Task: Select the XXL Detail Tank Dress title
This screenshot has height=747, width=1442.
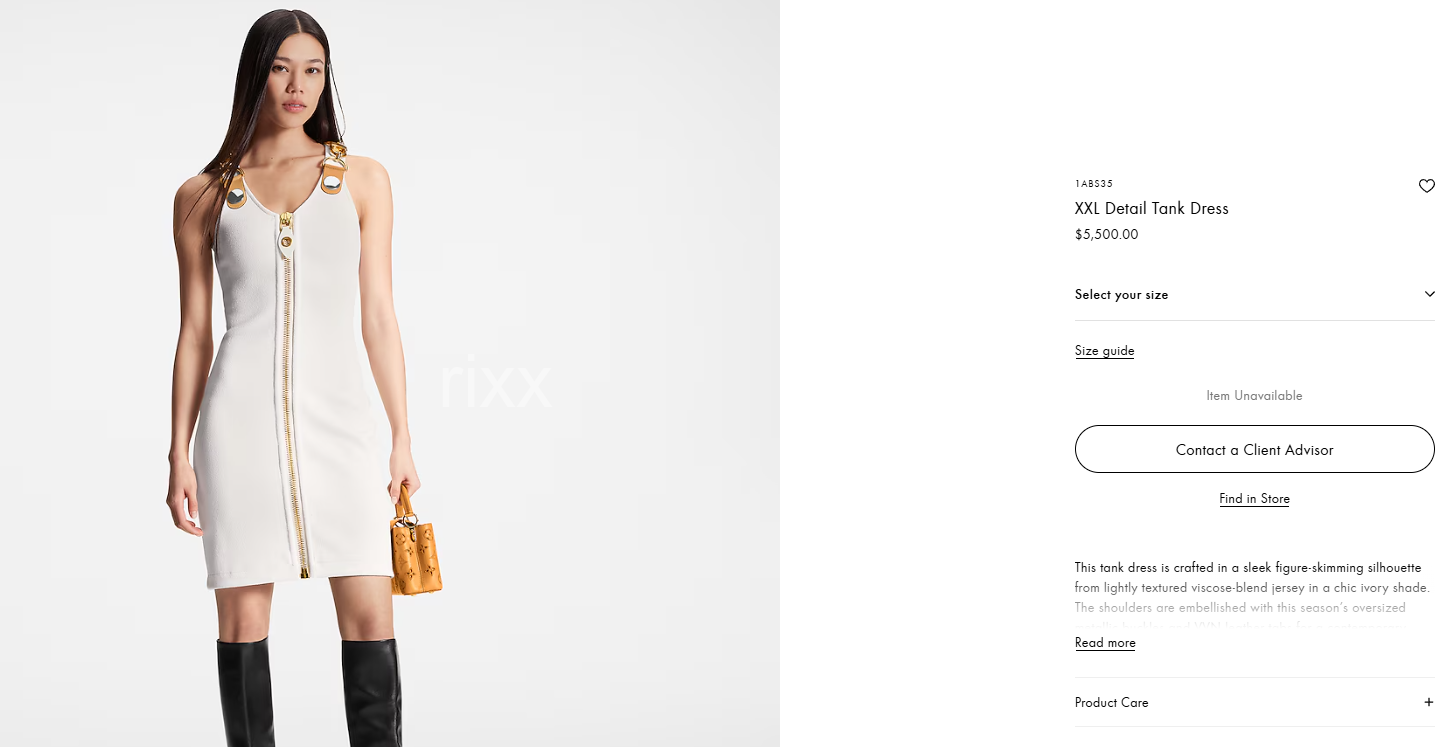Action: point(1151,208)
